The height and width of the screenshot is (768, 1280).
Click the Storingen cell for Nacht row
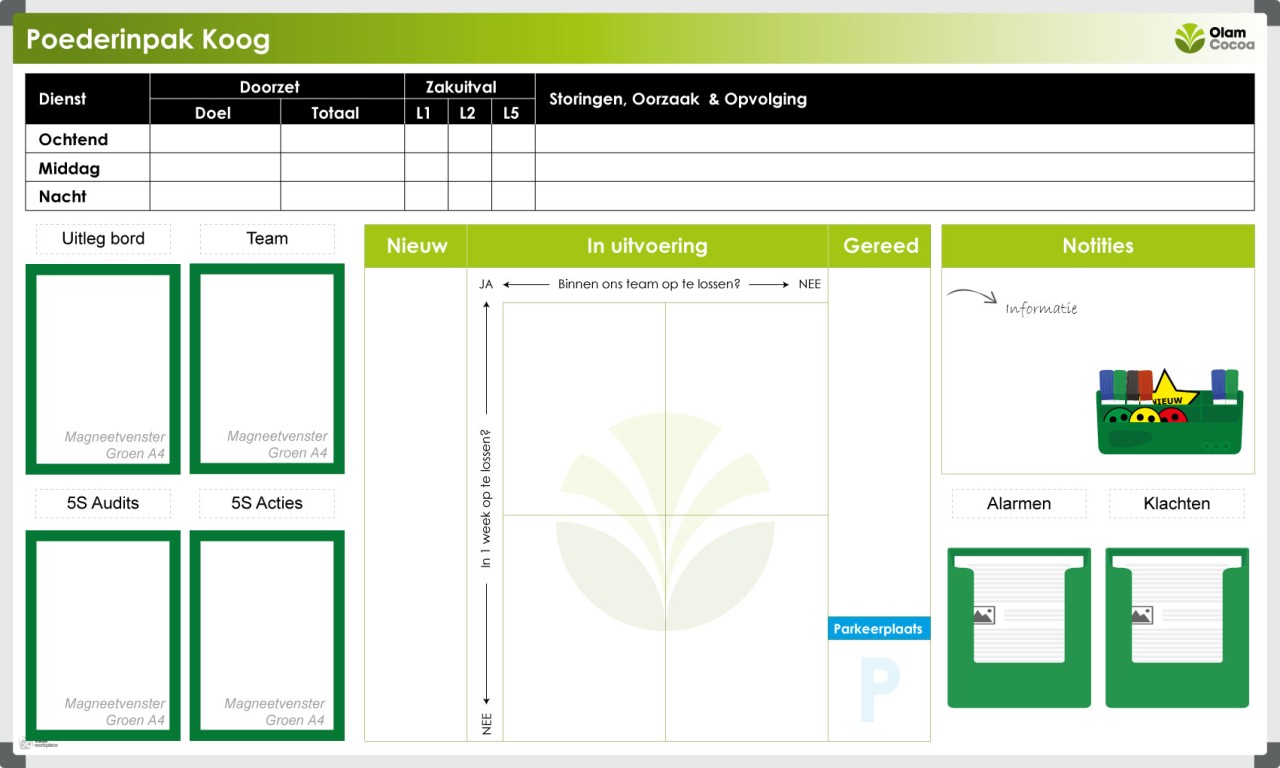[x=894, y=196]
